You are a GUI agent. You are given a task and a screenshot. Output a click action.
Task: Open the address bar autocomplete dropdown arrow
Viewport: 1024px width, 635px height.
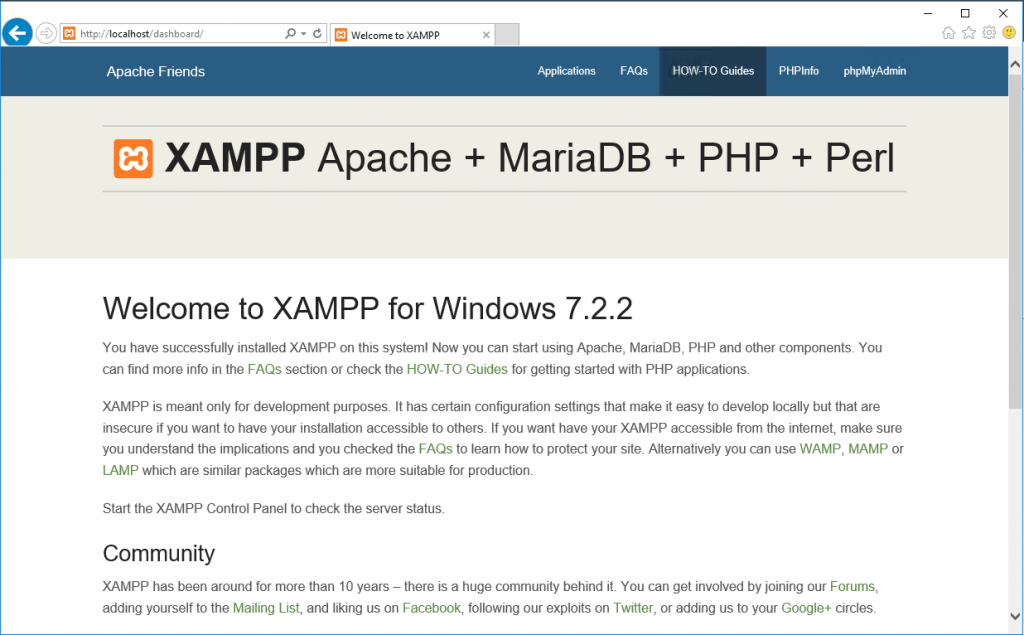click(304, 34)
